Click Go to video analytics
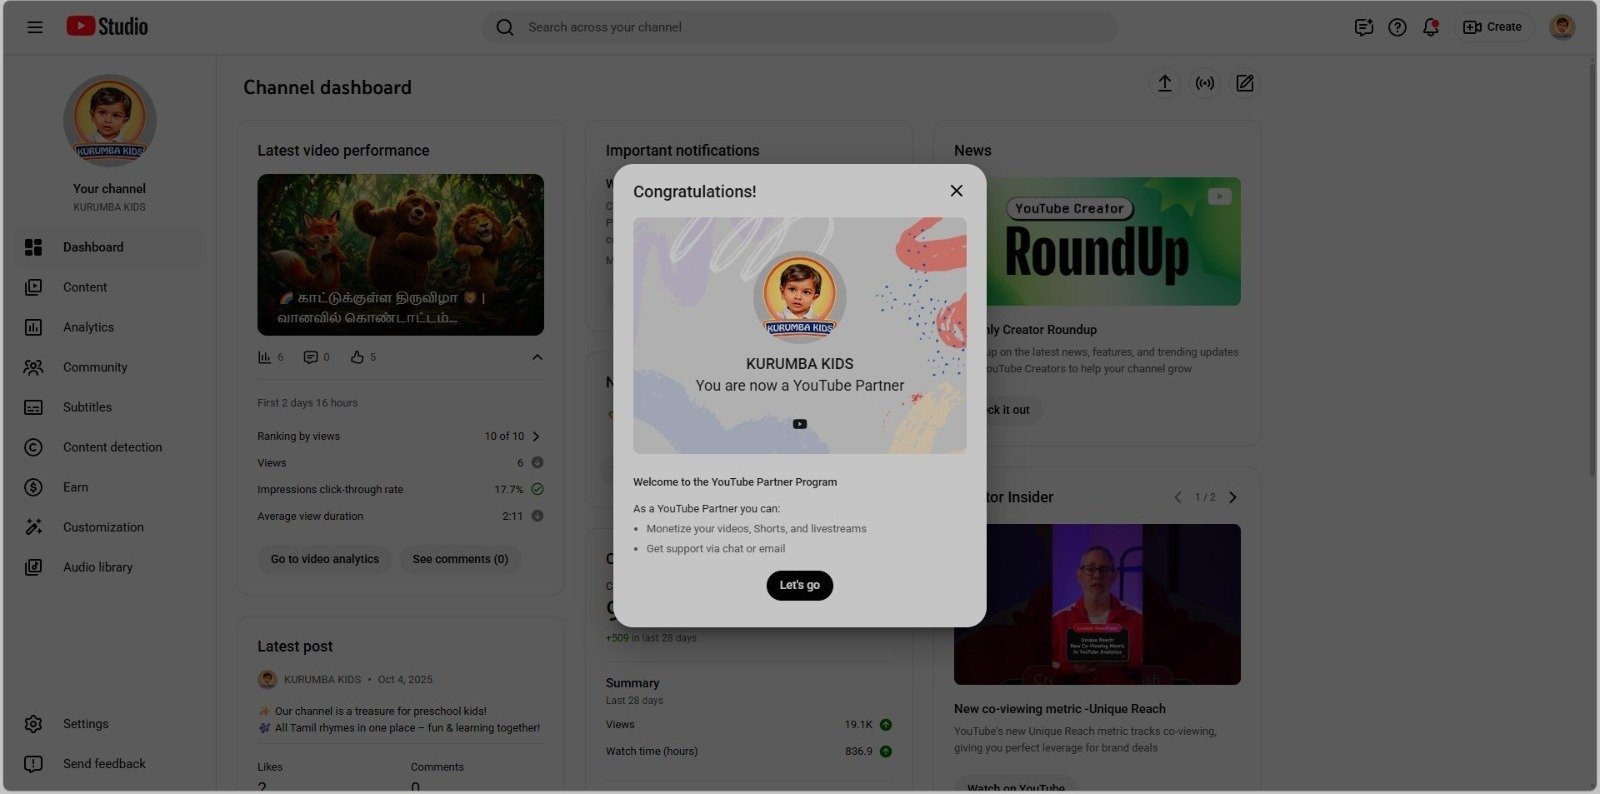Screen dimensions: 1600x794 click(325, 559)
